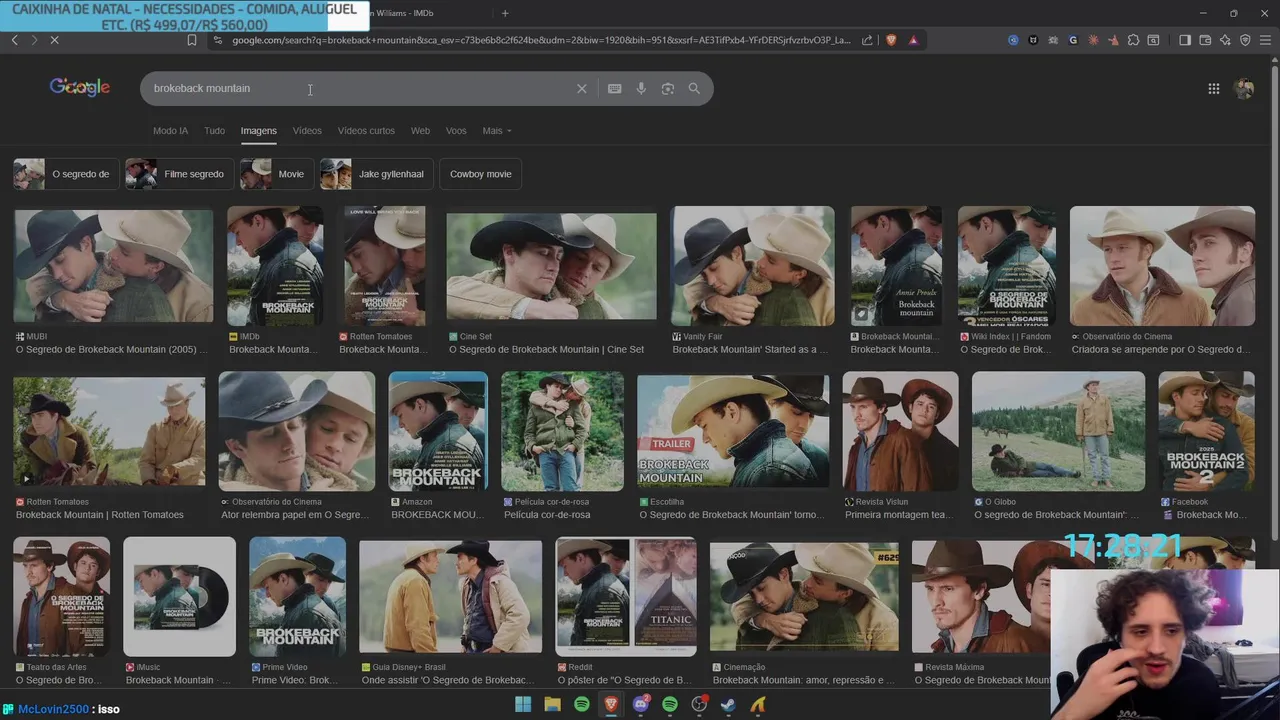This screenshot has height=720, width=1280.
Task: Start voice search with microphone icon
Action: (x=641, y=88)
